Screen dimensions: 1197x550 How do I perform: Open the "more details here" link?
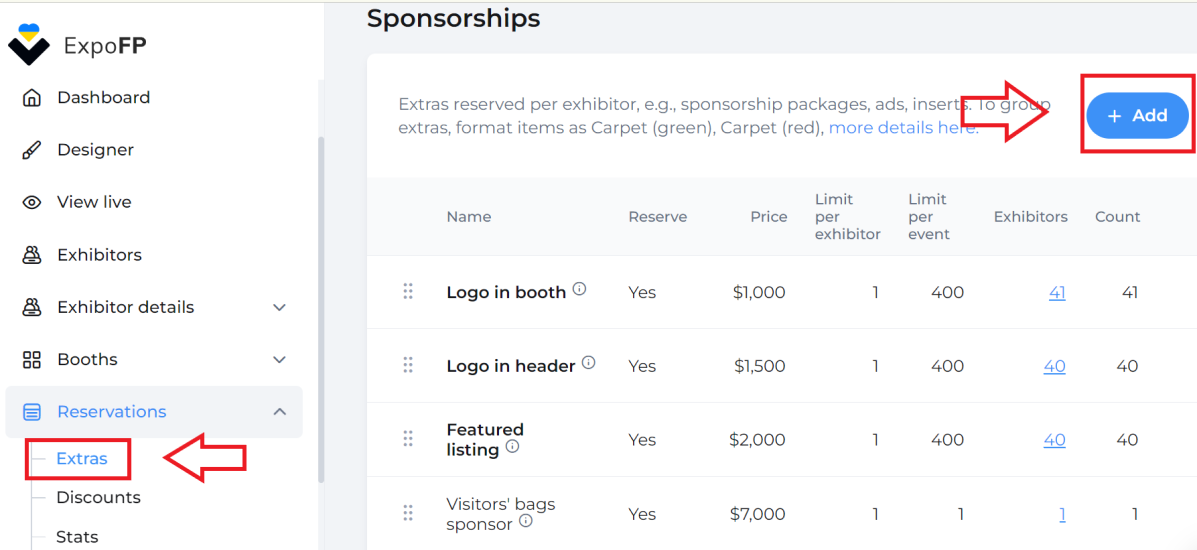pos(903,128)
